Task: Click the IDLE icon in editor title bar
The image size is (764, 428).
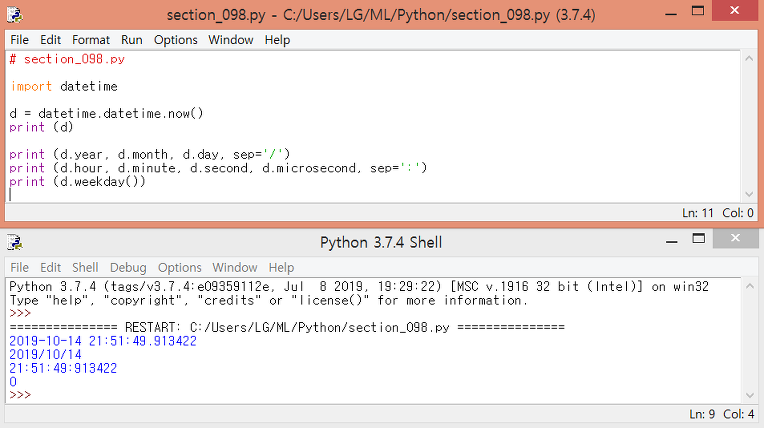Action: click(x=15, y=15)
